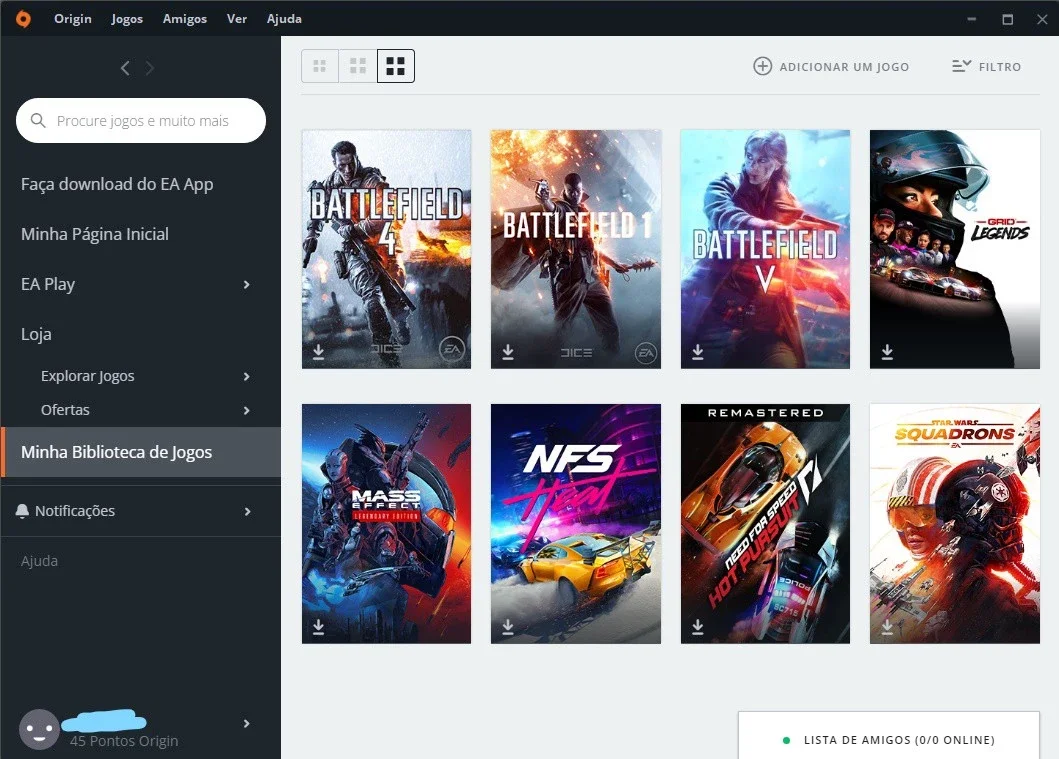1059x759 pixels.
Task: Click the 45 Pontos Origin text
Action: [x=124, y=741]
